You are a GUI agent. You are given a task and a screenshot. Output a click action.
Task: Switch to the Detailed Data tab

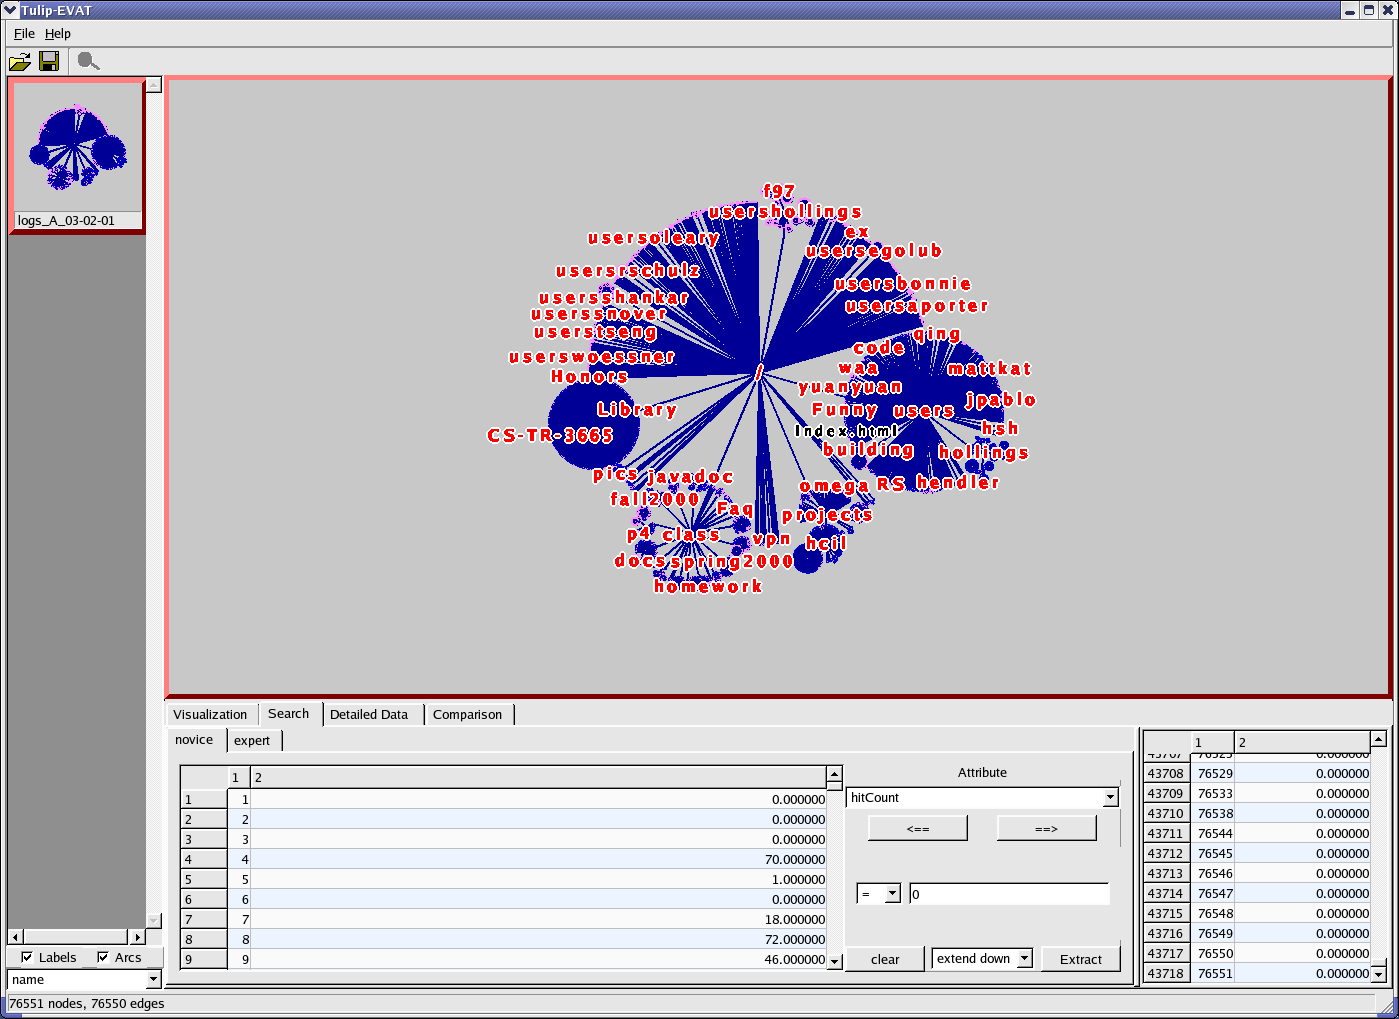(369, 714)
